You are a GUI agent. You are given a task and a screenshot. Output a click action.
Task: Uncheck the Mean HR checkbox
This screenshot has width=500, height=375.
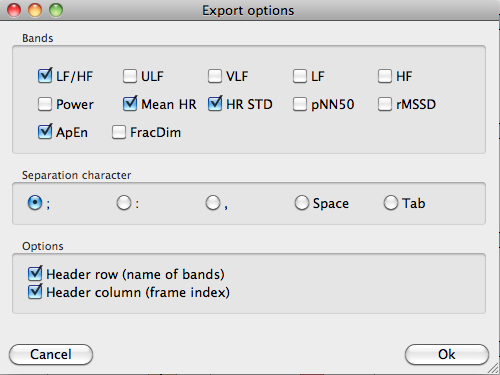pyautogui.click(x=130, y=104)
